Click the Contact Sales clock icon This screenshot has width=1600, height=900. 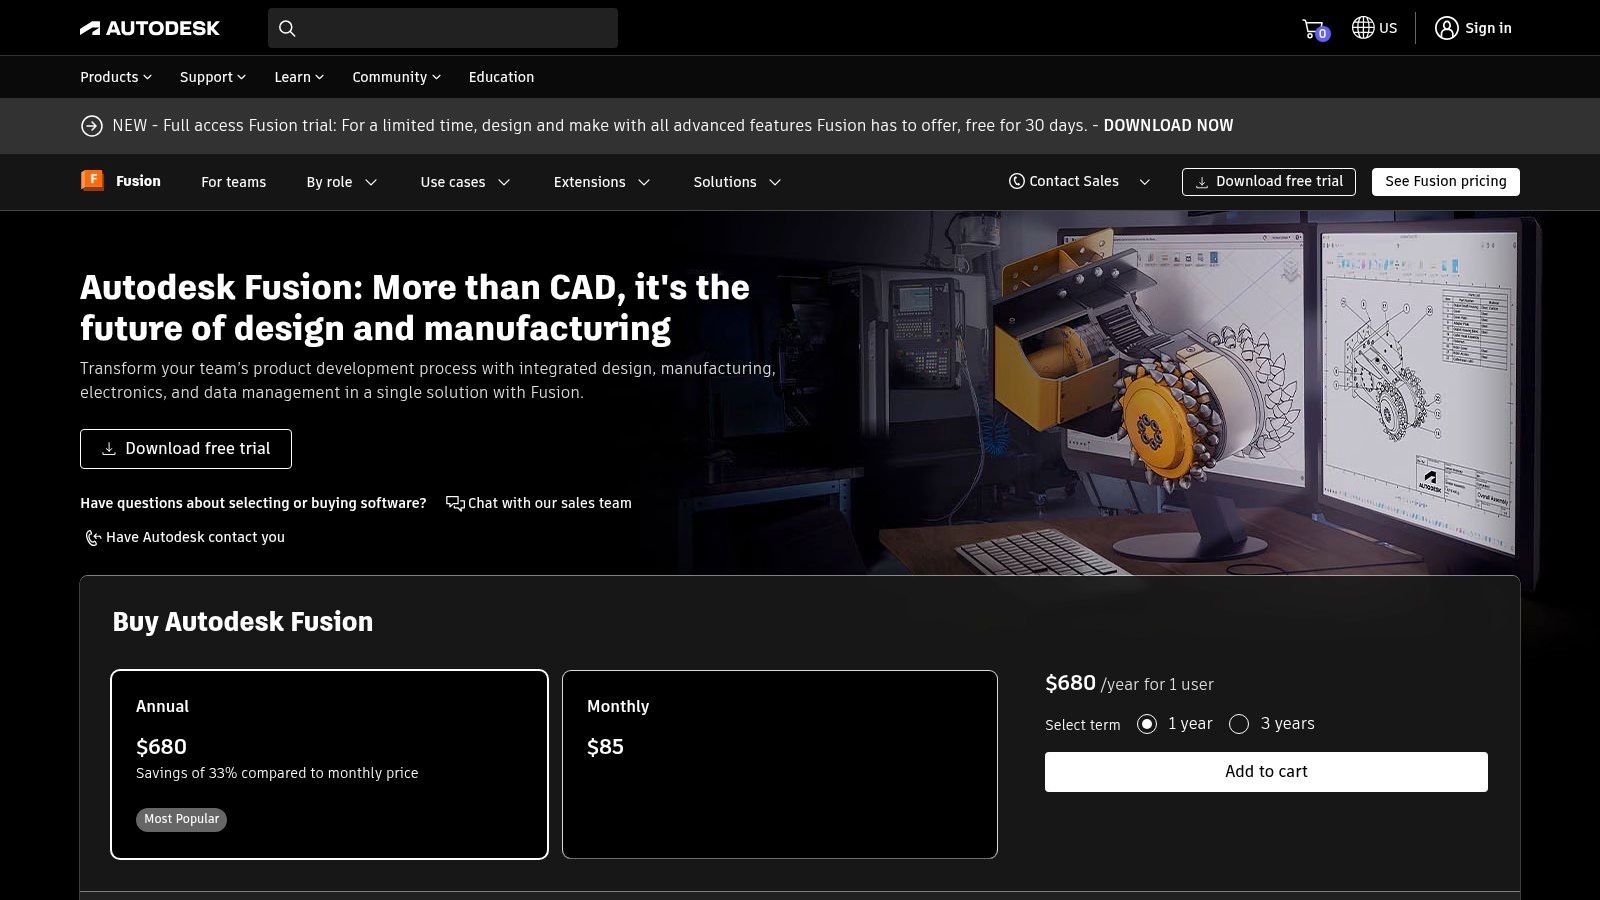(x=1016, y=181)
